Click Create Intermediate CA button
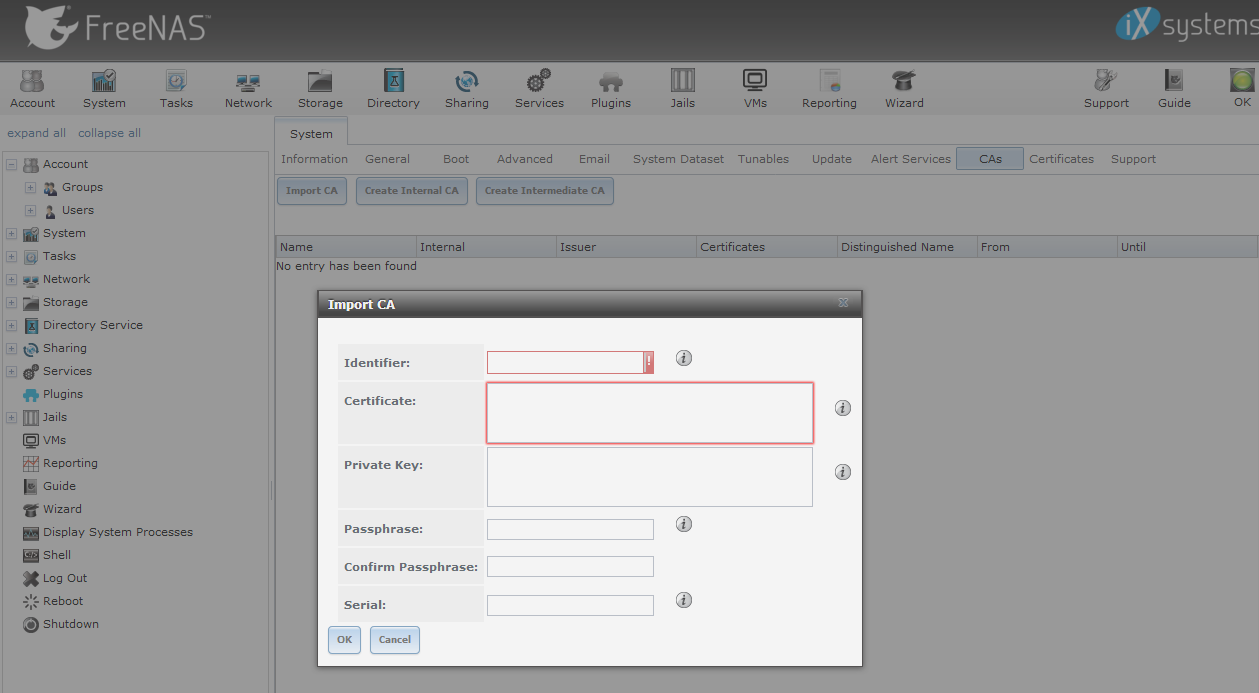Screen dimensions: 1259x693 pyautogui.click(x=544, y=191)
